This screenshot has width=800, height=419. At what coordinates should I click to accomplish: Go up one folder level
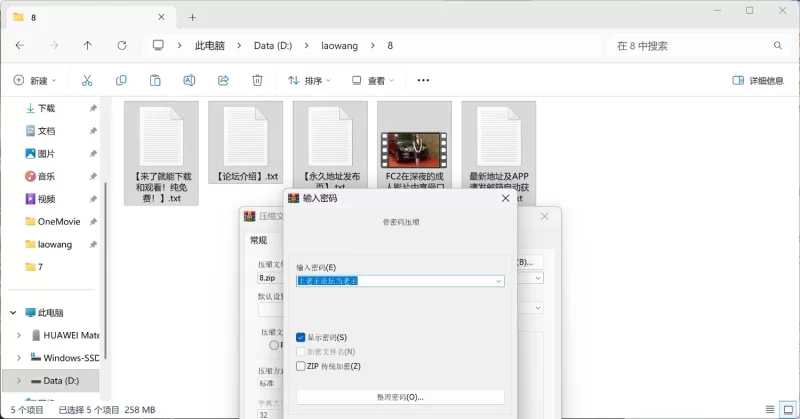coord(88,45)
